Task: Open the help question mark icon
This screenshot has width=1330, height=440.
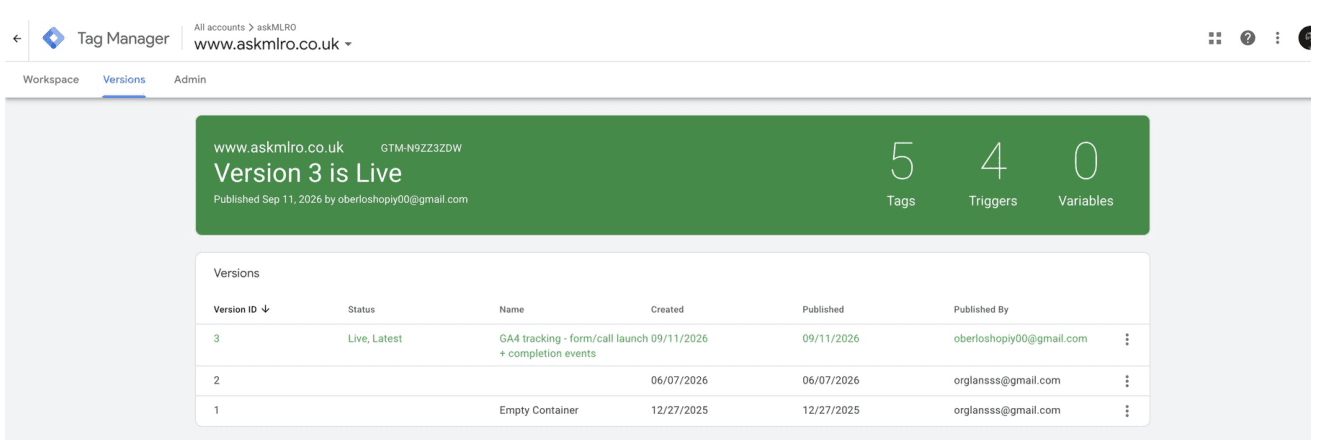Action: [x=1248, y=38]
